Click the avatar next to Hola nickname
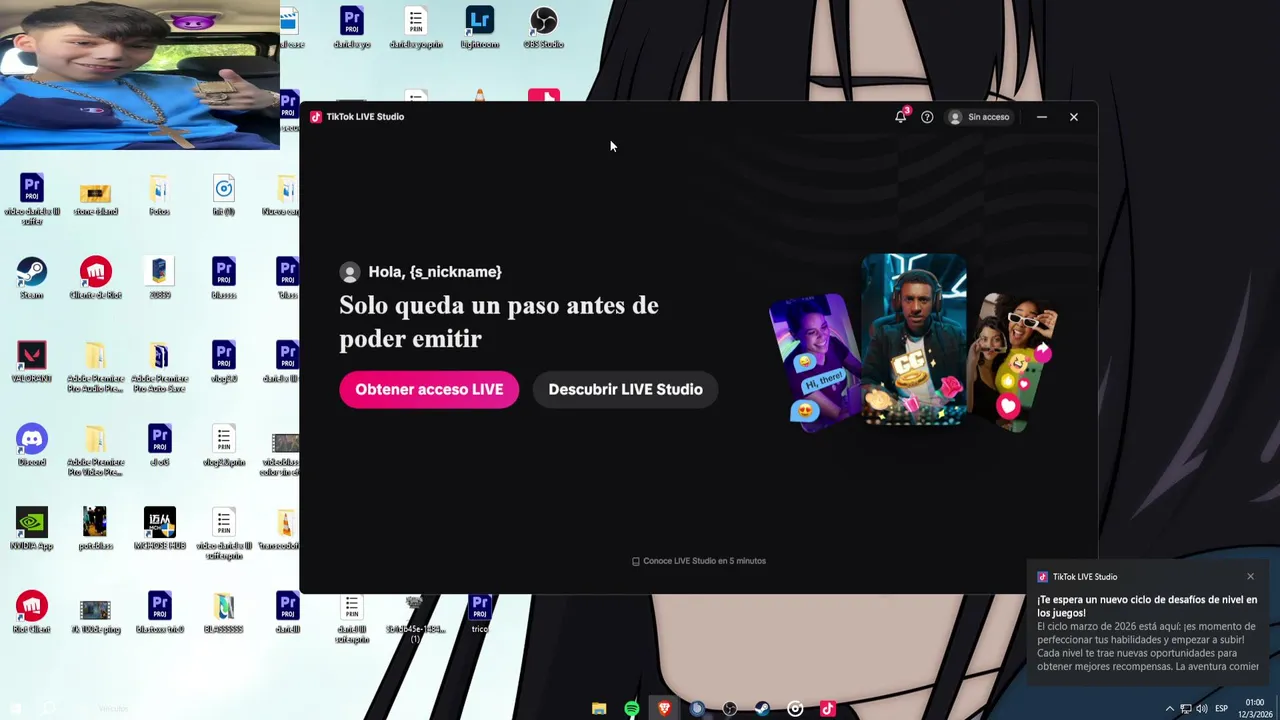1280x720 pixels. pyautogui.click(x=350, y=272)
